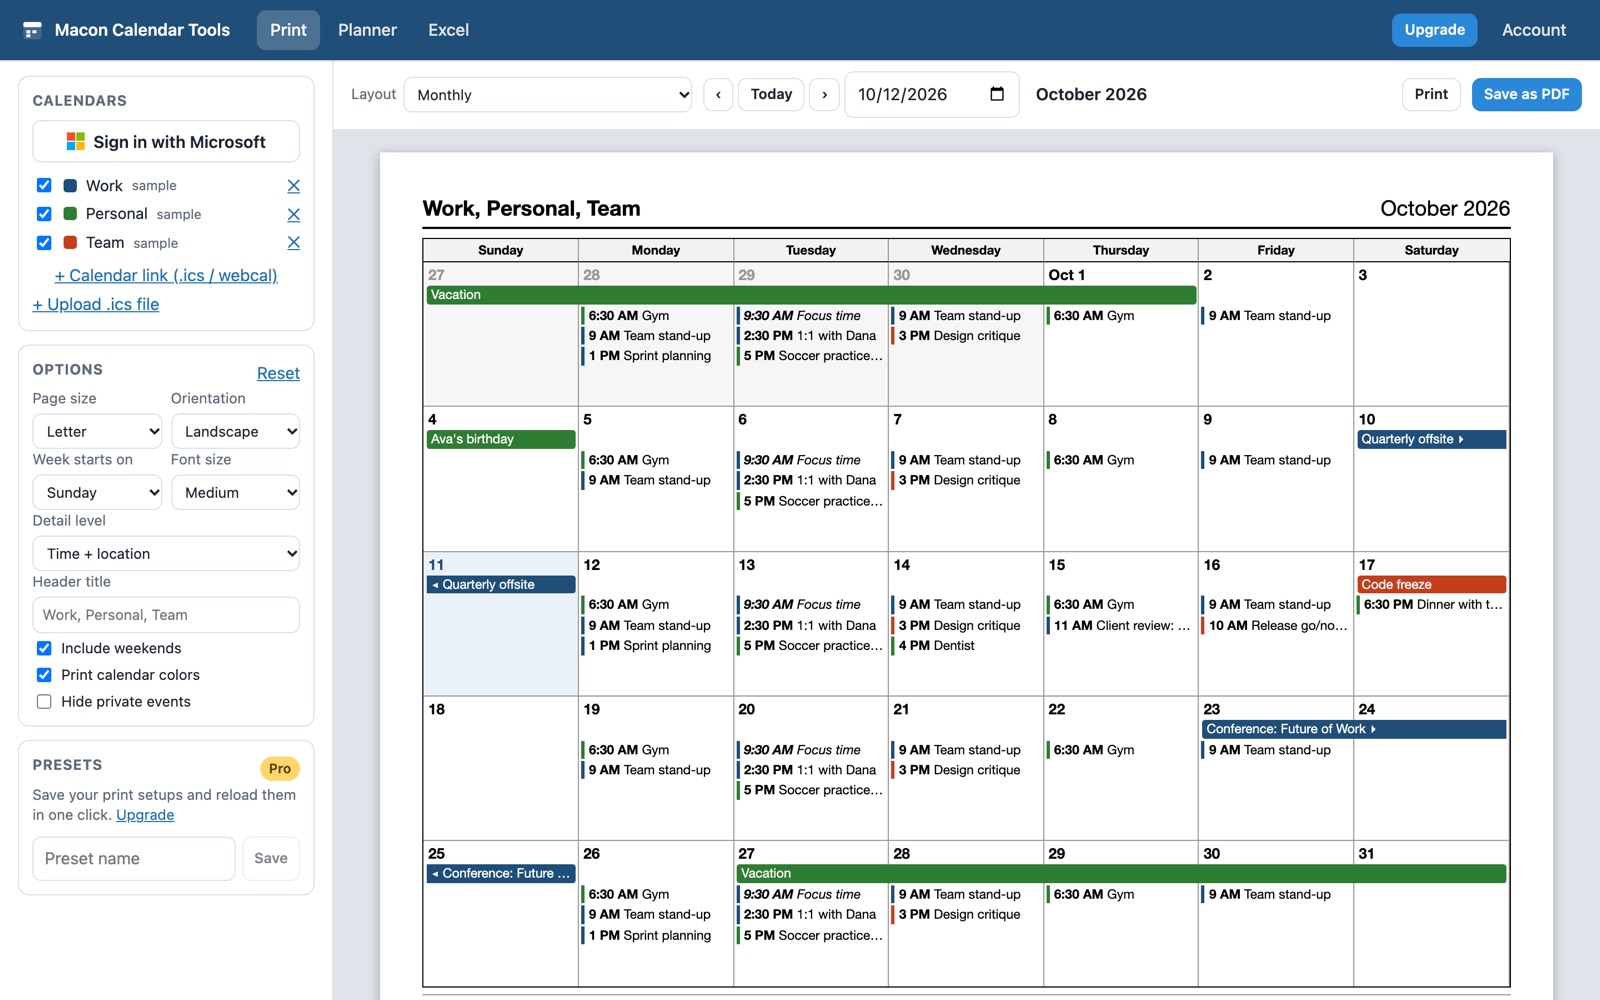
Task: Reset the options via Reset link
Action: 278,374
